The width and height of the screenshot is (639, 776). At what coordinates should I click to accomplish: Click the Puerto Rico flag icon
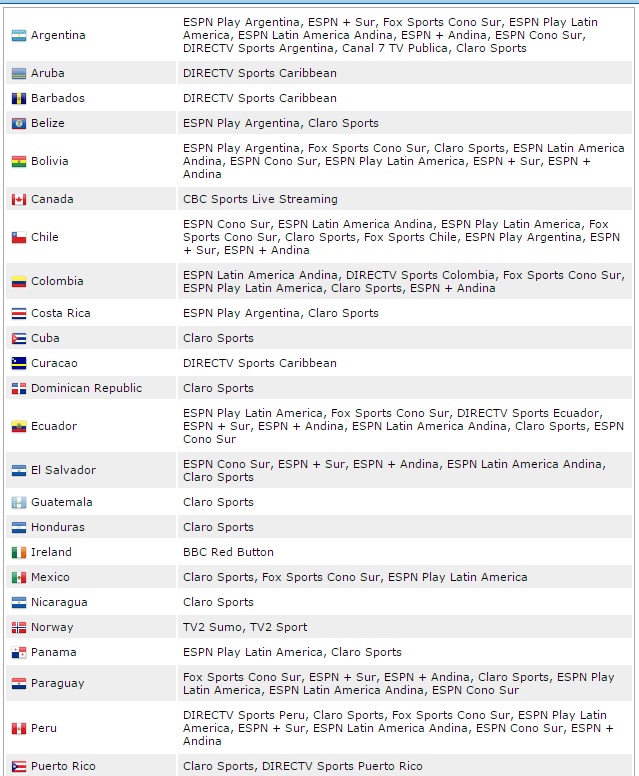pos(19,767)
